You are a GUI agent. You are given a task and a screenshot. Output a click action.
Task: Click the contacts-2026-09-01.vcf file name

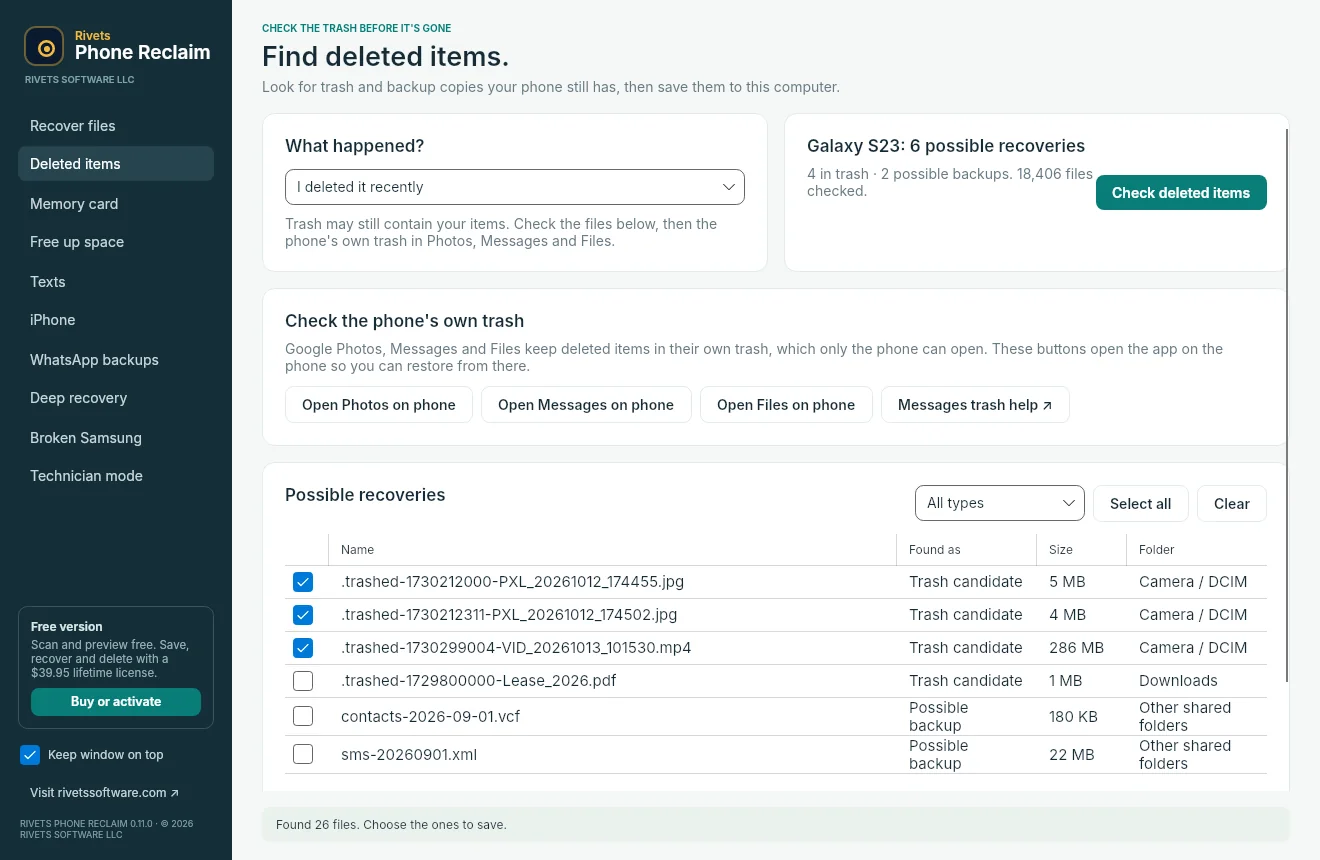430,717
